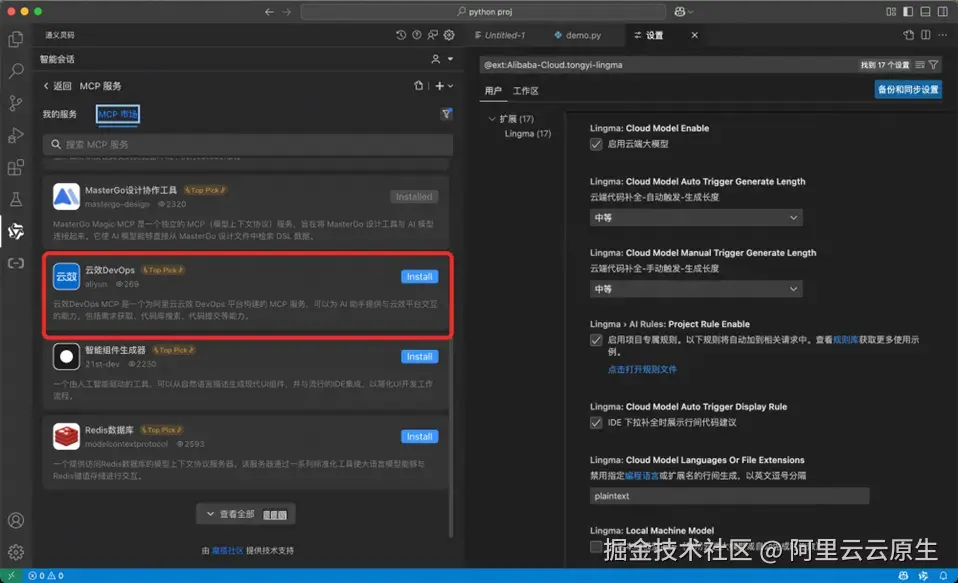Click the notifications bell in status bar

944,576
